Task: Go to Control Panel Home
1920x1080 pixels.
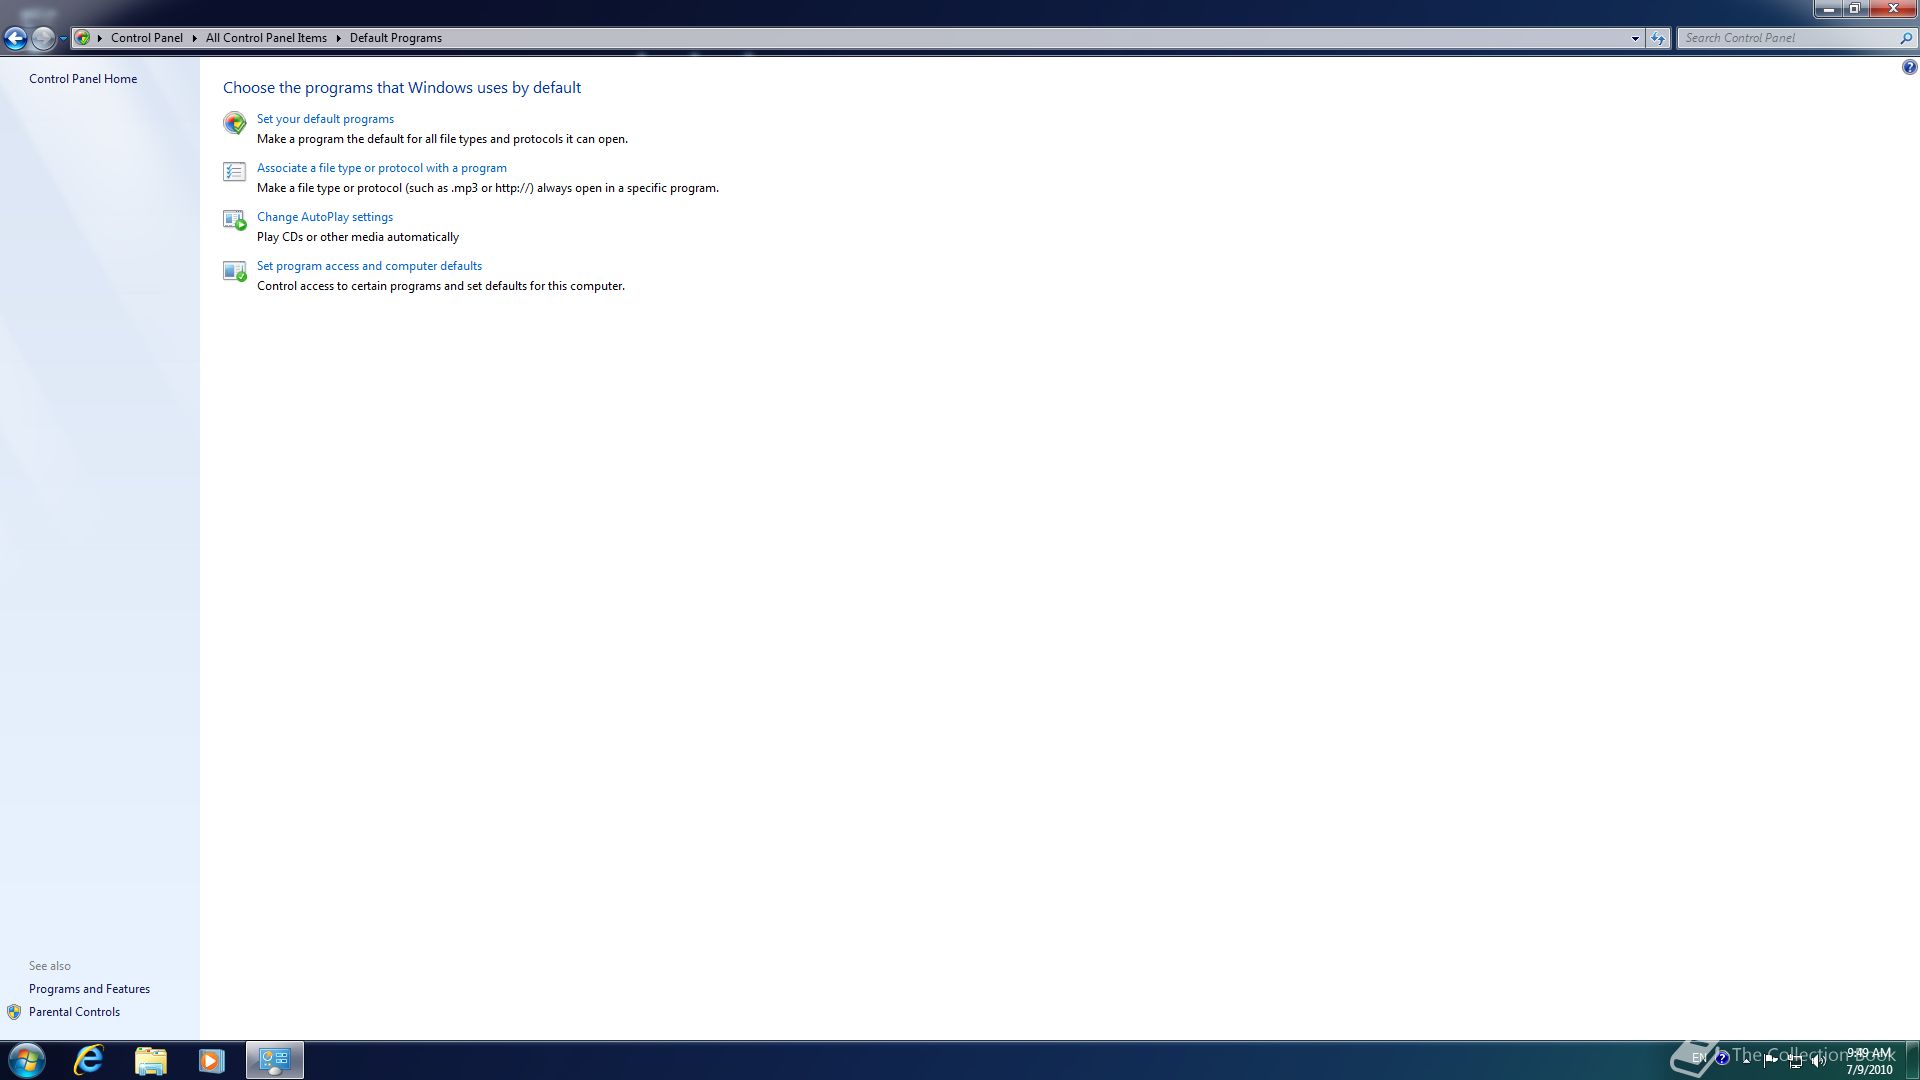Action: click(x=83, y=79)
